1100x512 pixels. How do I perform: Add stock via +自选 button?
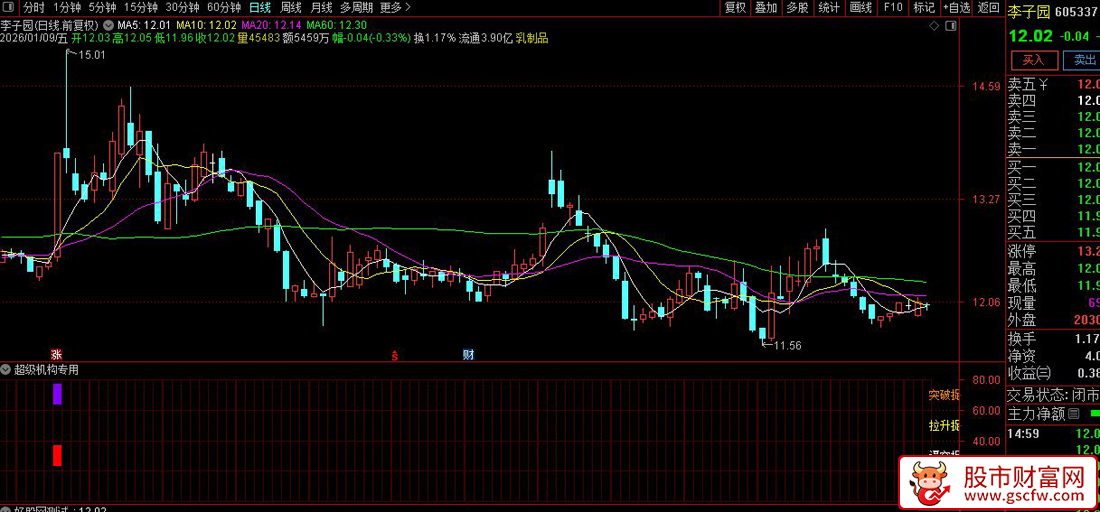[957, 8]
